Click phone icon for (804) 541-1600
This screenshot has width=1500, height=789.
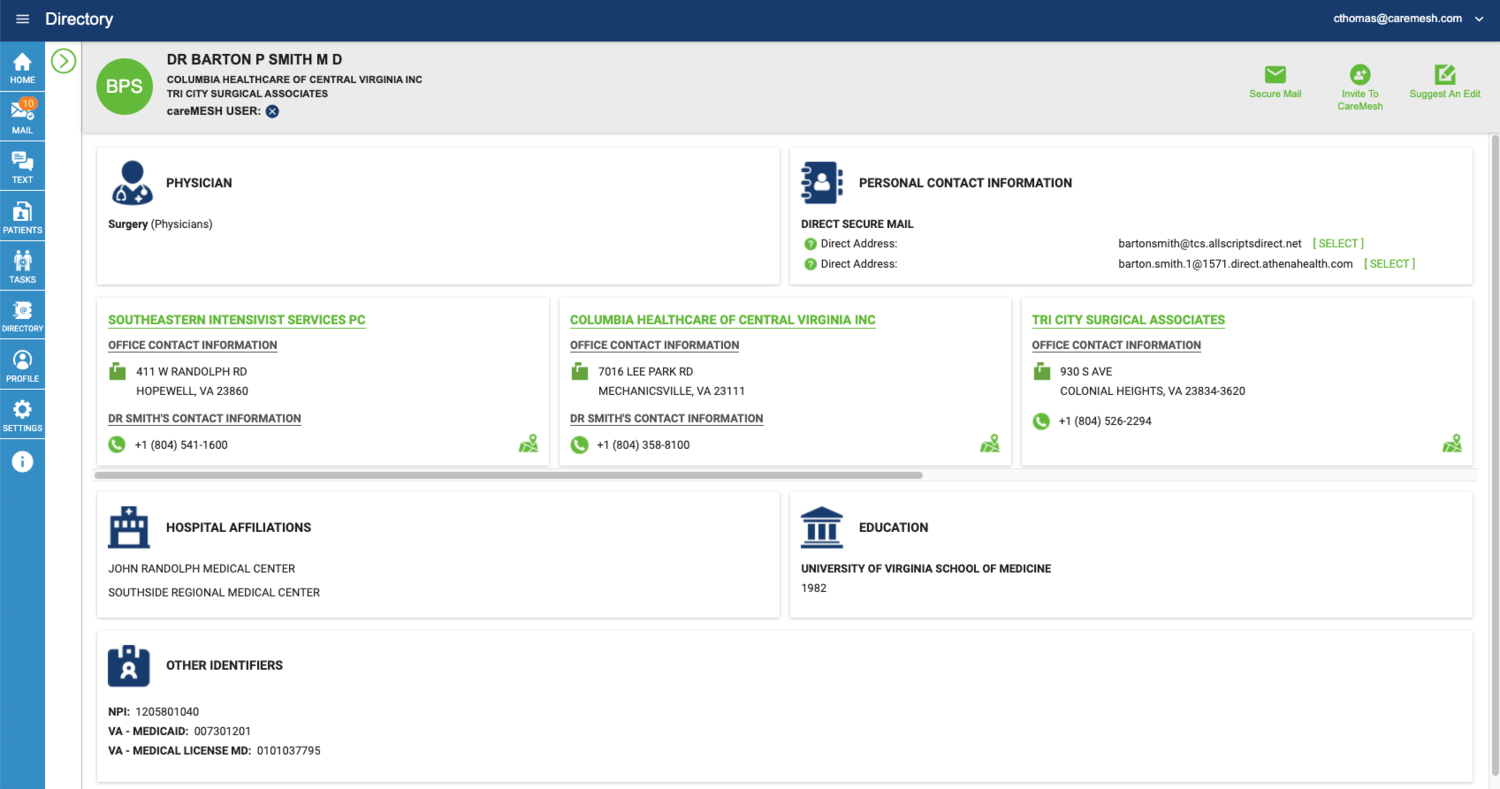pyautogui.click(x=117, y=445)
